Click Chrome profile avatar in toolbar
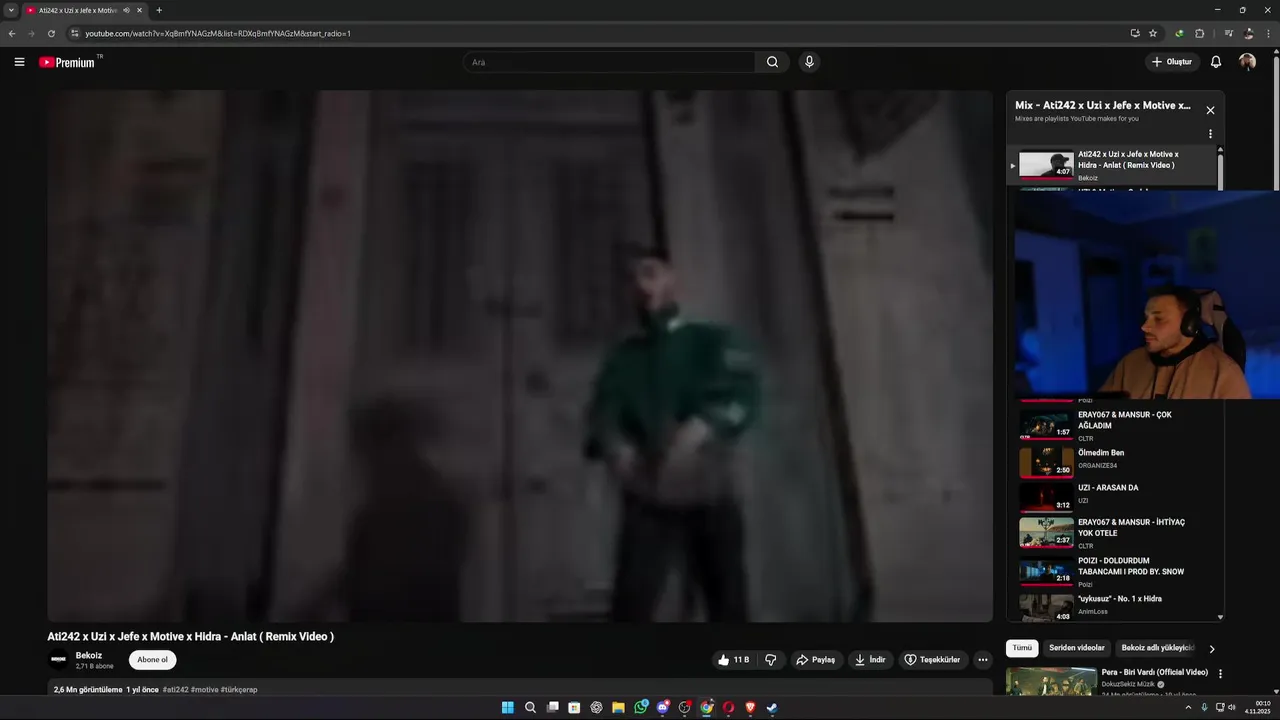1280x720 pixels. pyautogui.click(x=1249, y=33)
